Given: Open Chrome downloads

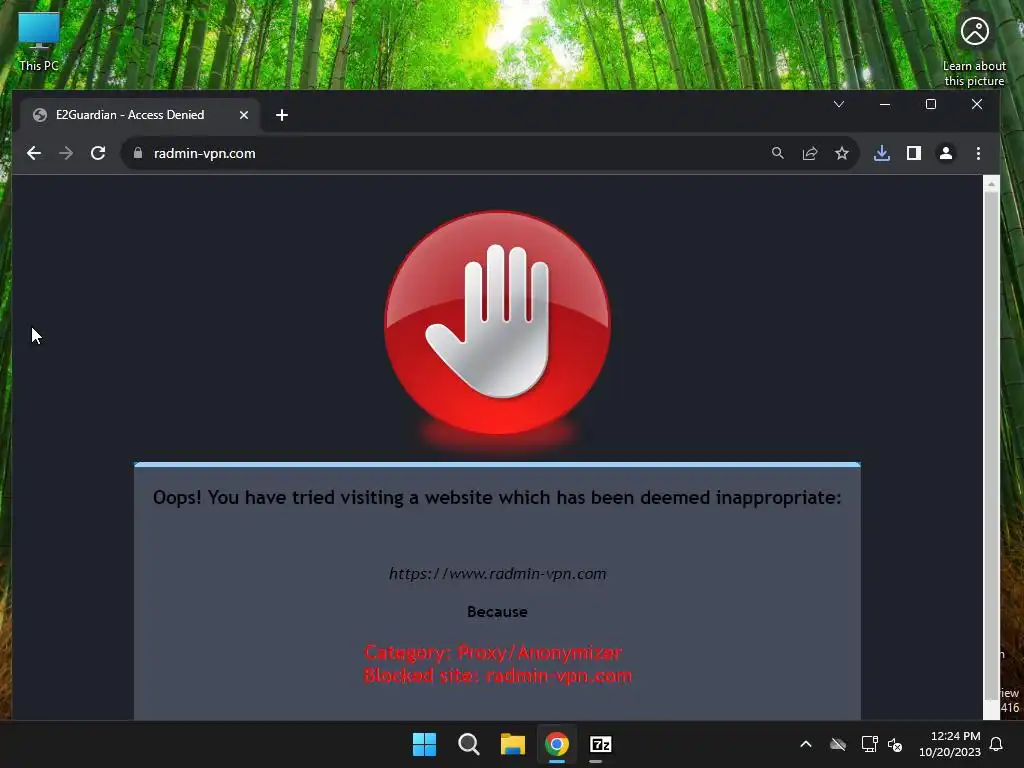Looking at the screenshot, I should (x=882, y=153).
